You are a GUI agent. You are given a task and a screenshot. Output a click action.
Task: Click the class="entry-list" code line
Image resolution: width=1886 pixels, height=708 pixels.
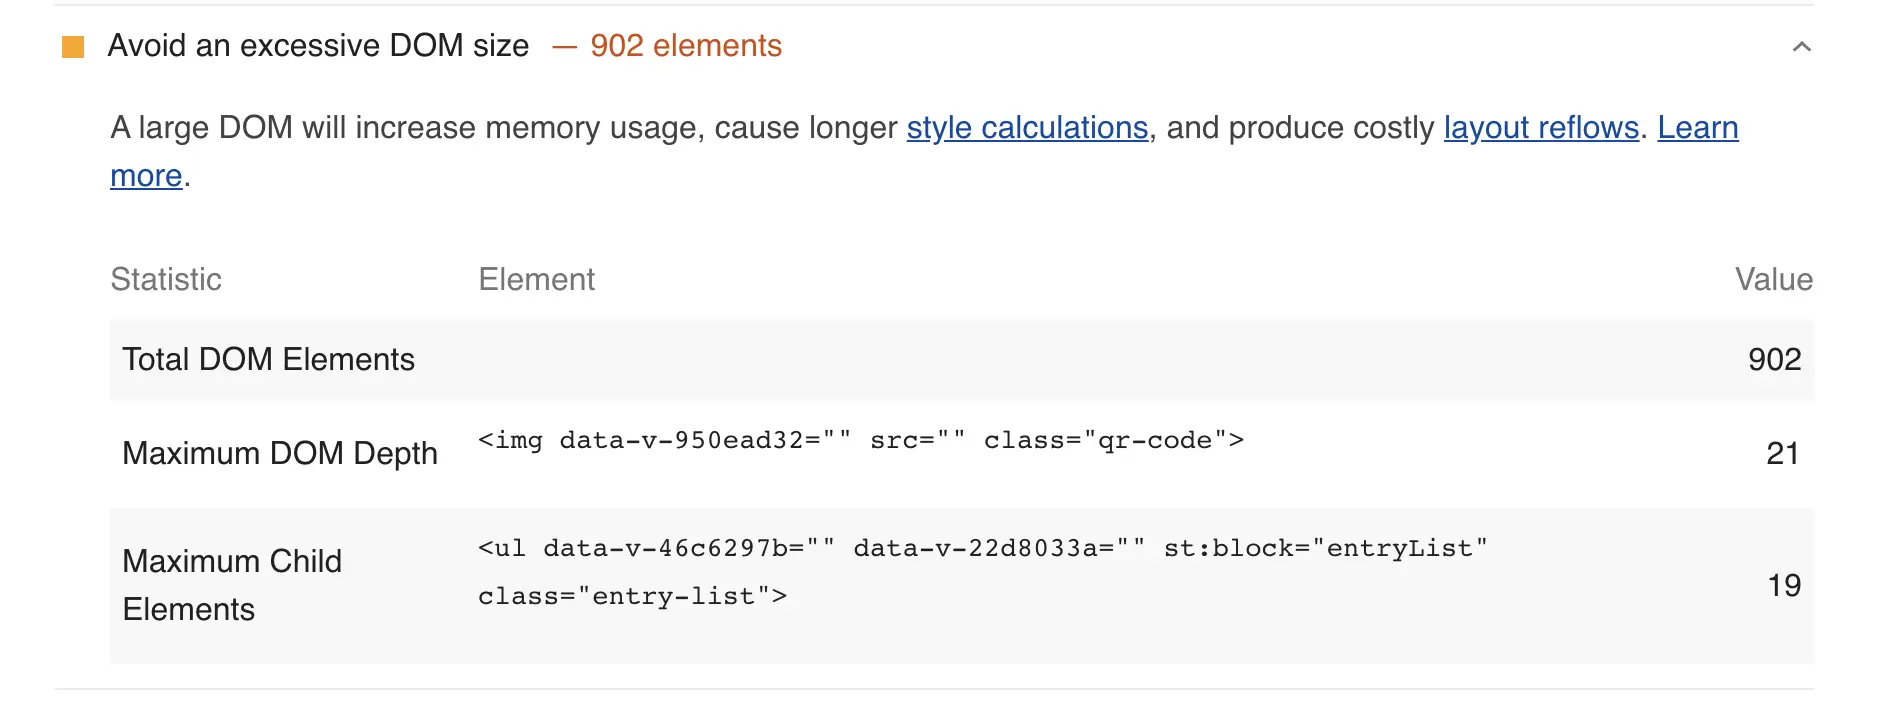coord(632,597)
